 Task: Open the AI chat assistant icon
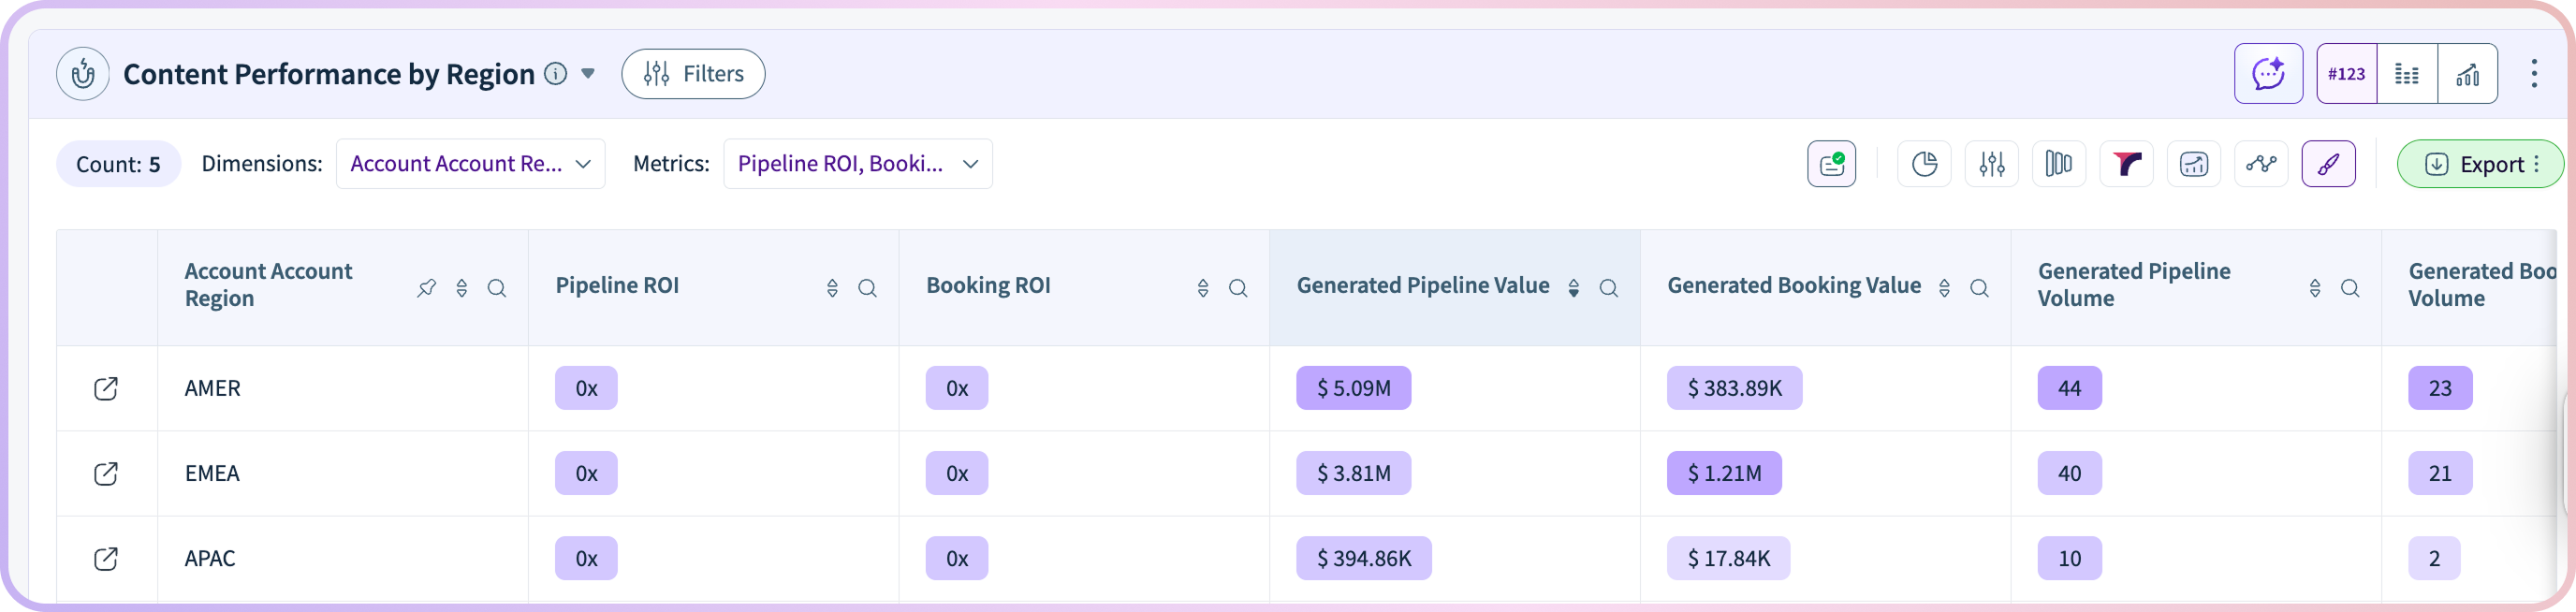click(2268, 74)
